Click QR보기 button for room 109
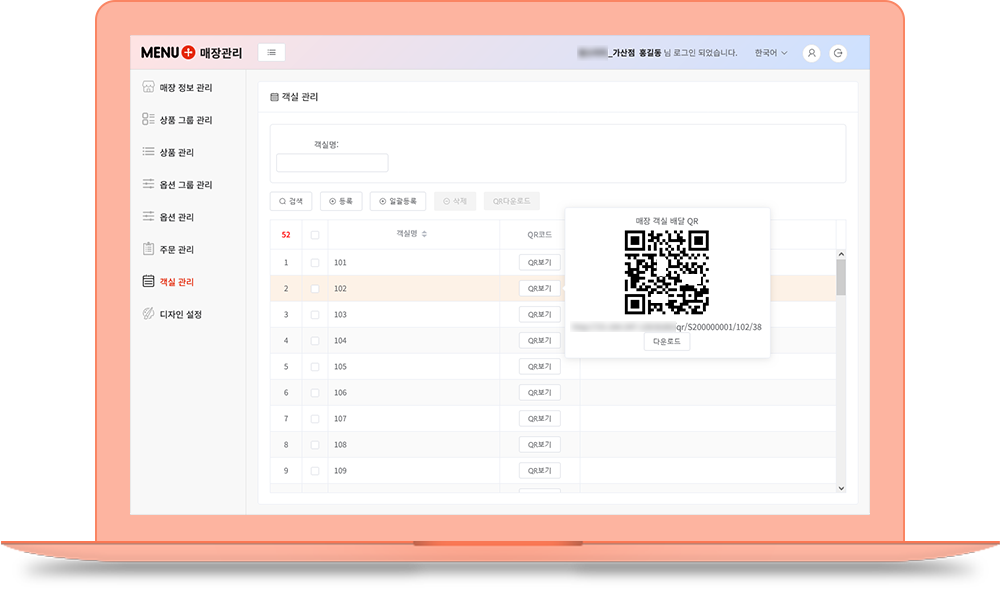The width and height of the screenshot is (1000, 589). (x=540, y=471)
